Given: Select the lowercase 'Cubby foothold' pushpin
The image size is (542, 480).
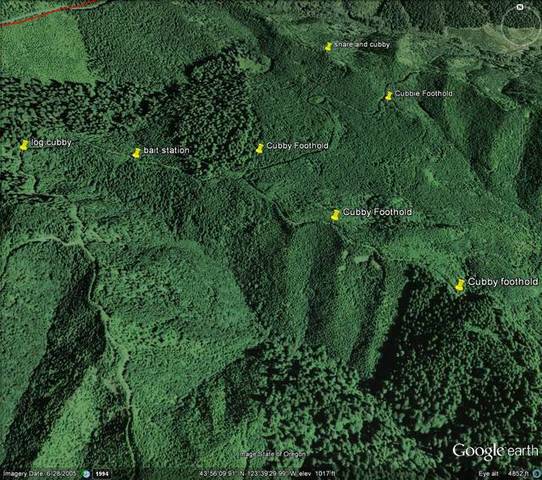Looking at the screenshot, I should (459, 285).
